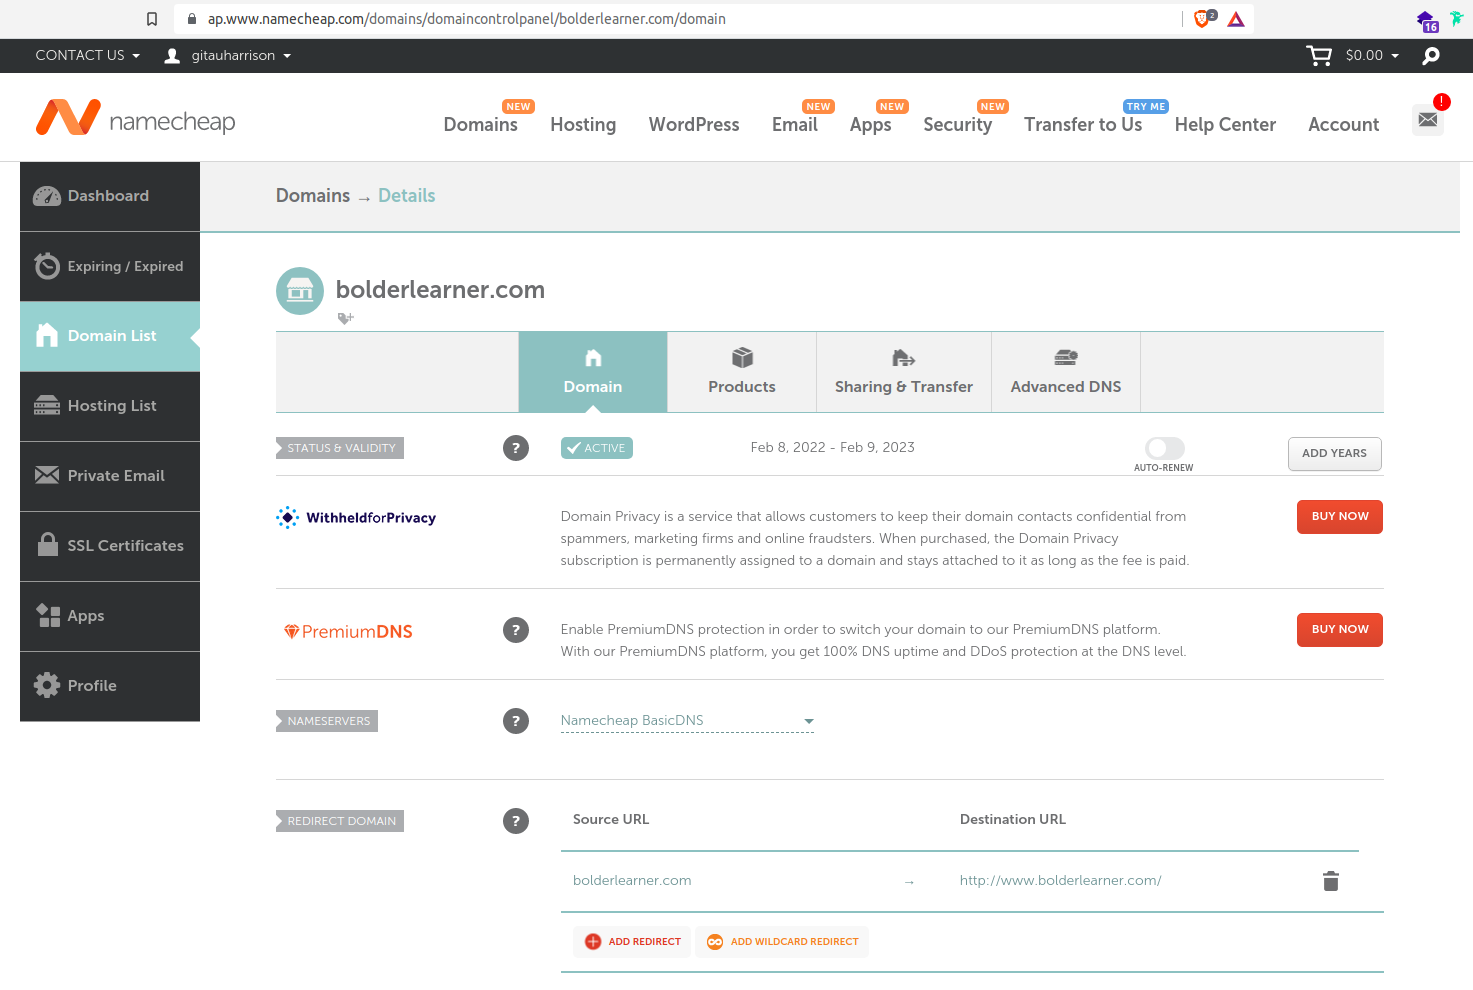Click Buy Now for Domain Privacy

click(1340, 517)
